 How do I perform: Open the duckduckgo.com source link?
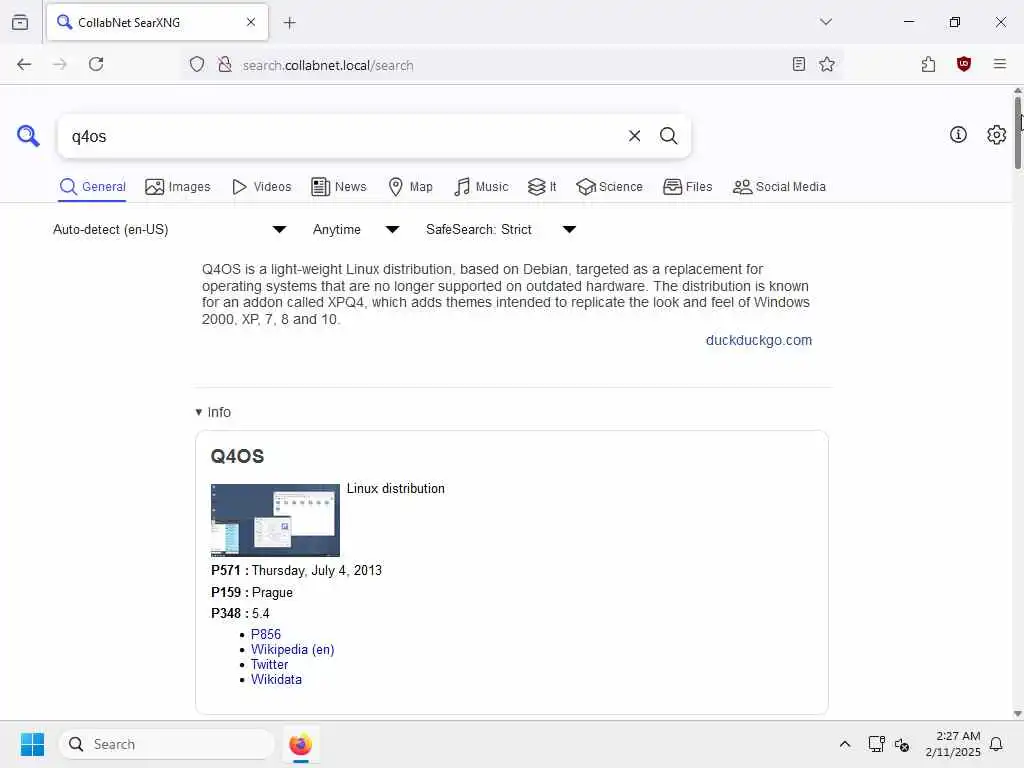pos(758,340)
